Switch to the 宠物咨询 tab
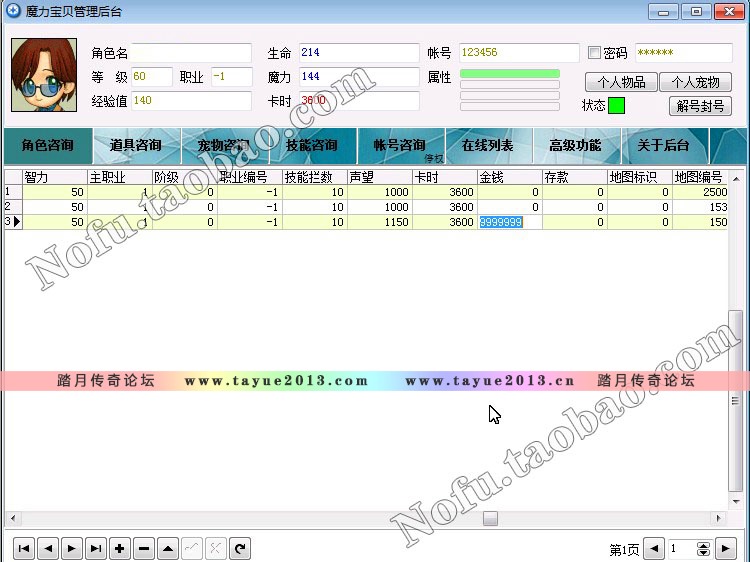The image size is (750, 562). (x=224, y=145)
